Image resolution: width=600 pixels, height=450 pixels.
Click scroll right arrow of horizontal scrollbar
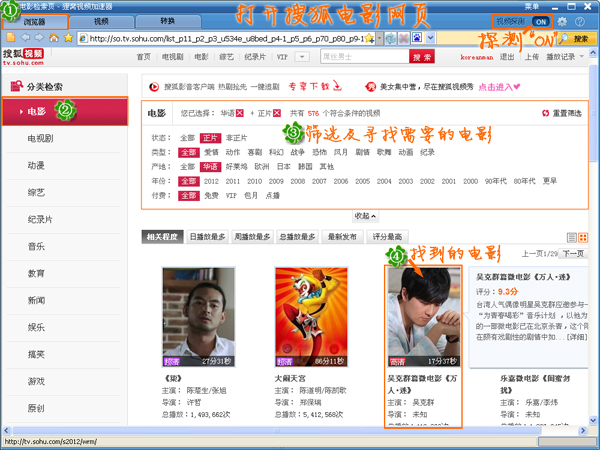[583, 430]
